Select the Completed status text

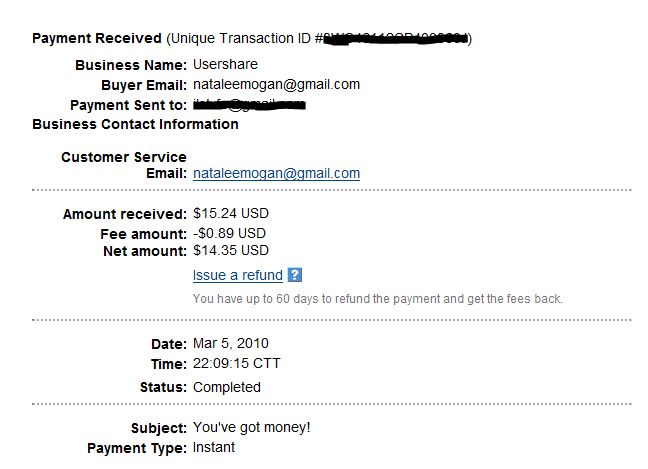tap(227, 387)
